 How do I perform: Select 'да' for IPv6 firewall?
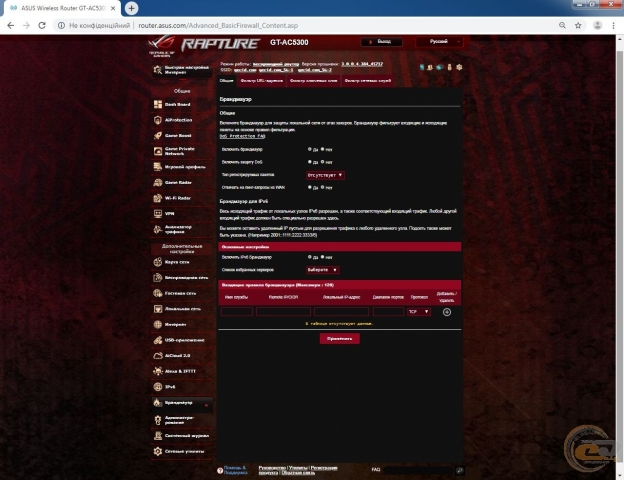[310, 257]
